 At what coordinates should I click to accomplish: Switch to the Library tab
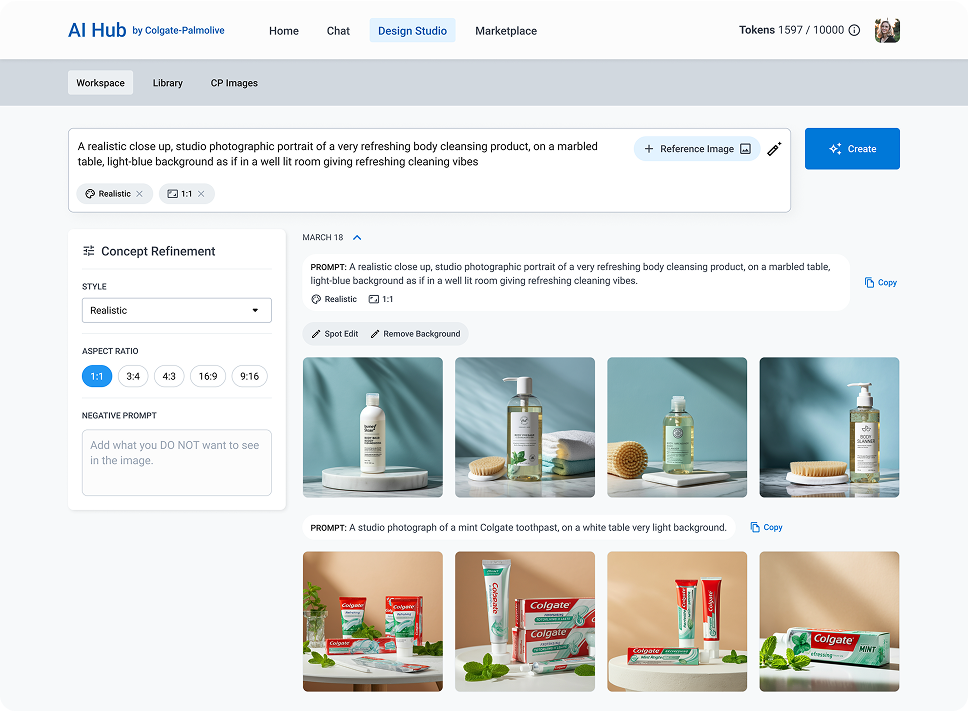(x=167, y=83)
